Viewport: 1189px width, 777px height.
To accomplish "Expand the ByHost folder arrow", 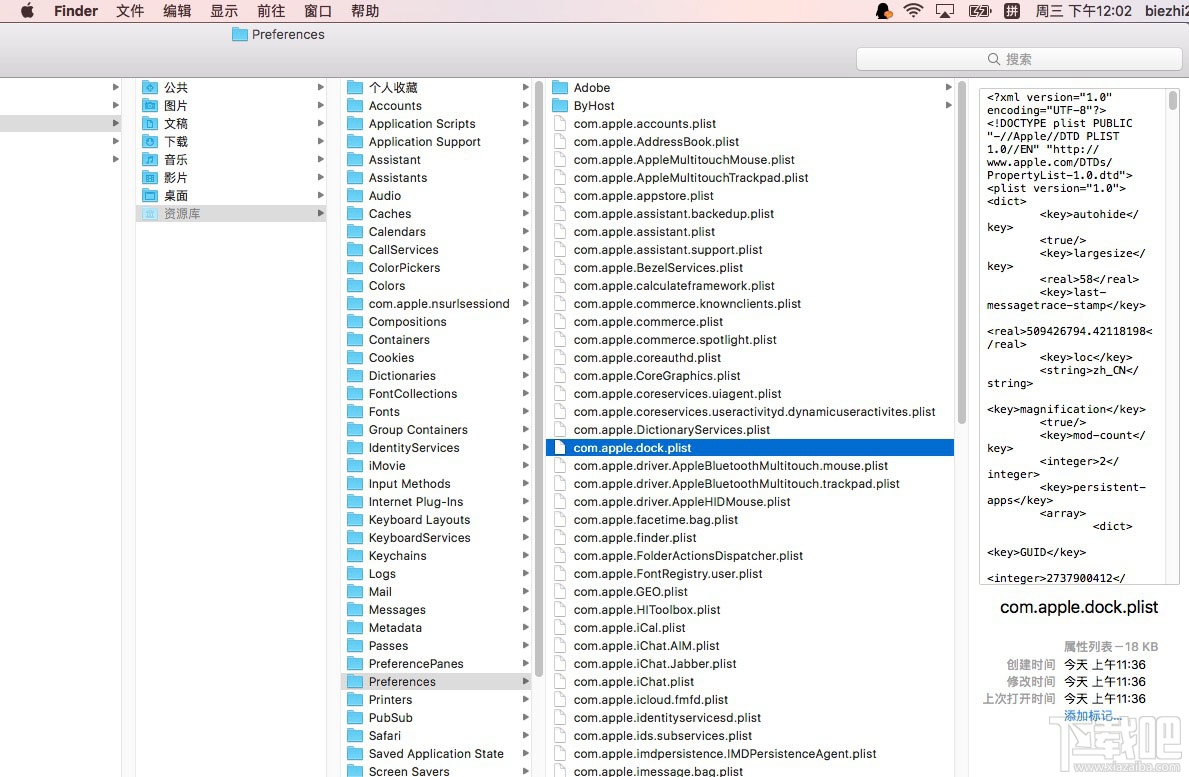I will [x=948, y=105].
